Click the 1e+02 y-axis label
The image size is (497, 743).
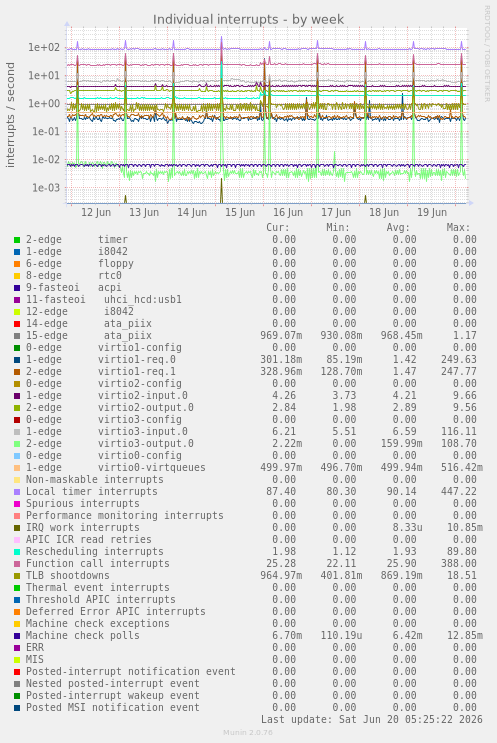point(44,47)
